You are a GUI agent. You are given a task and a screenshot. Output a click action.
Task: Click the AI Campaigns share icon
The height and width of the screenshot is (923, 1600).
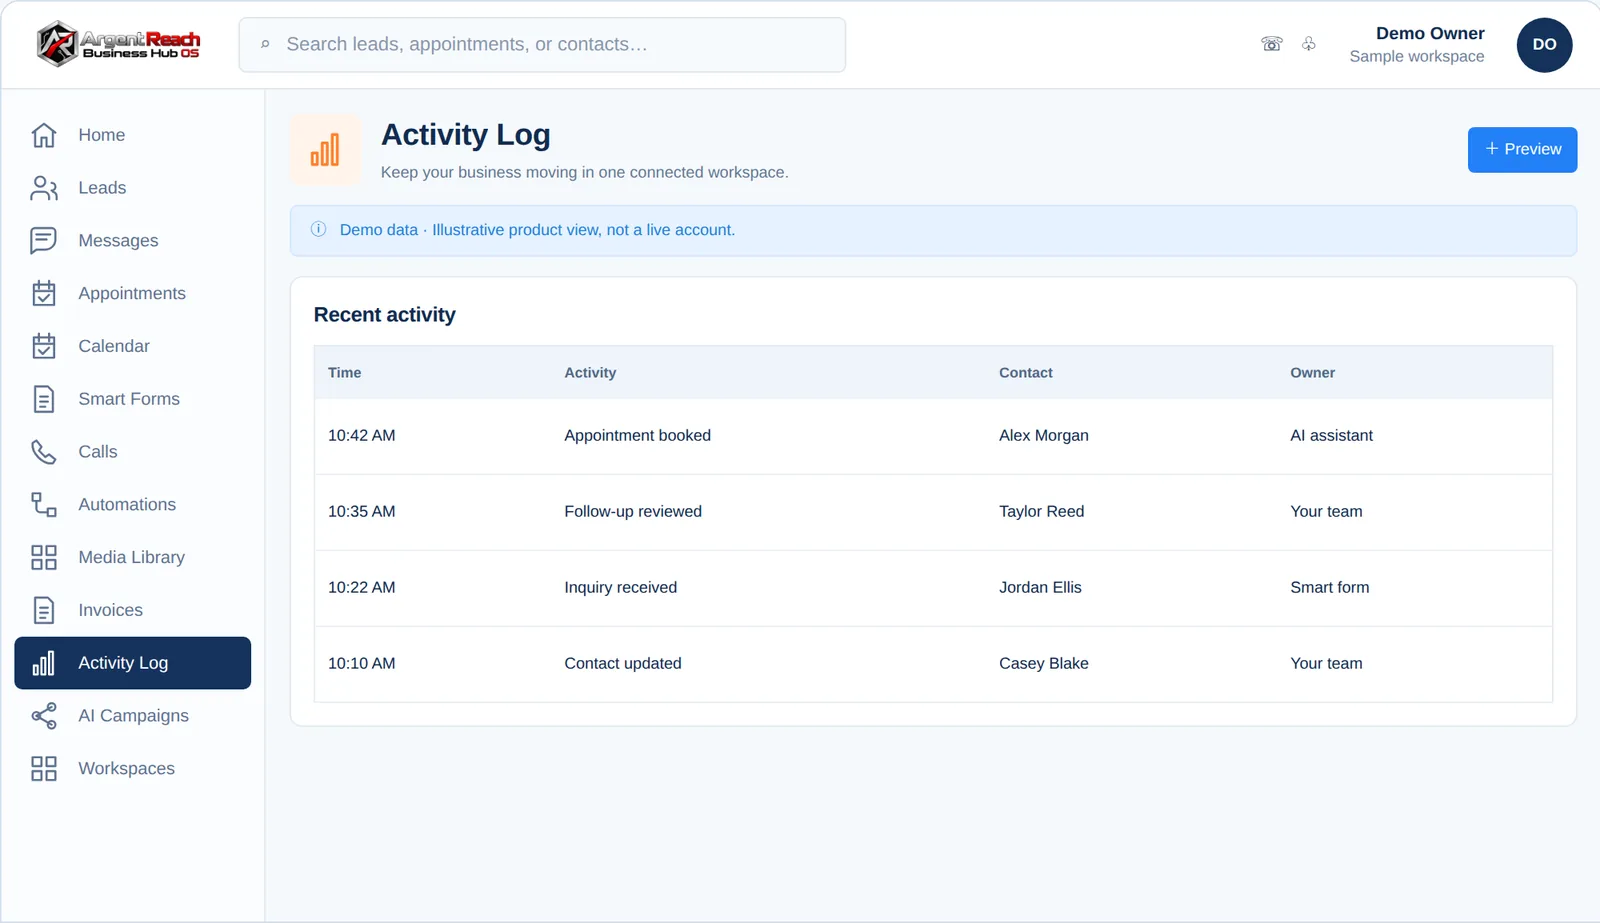click(44, 716)
